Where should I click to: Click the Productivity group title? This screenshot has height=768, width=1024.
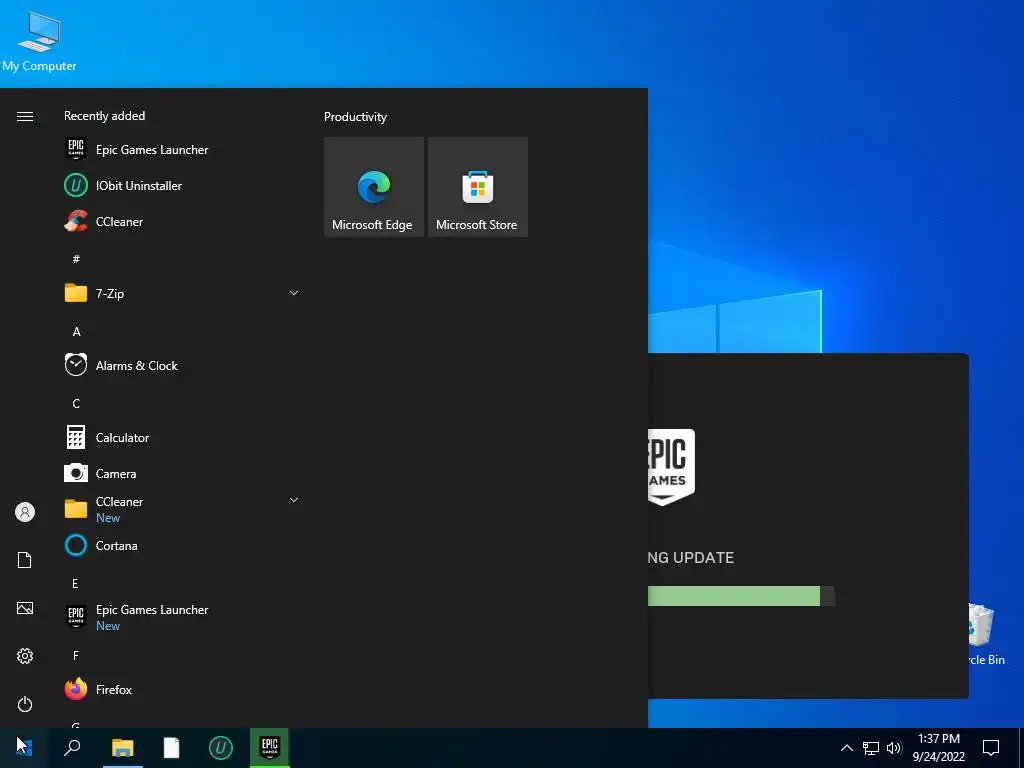tap(355, 117)
